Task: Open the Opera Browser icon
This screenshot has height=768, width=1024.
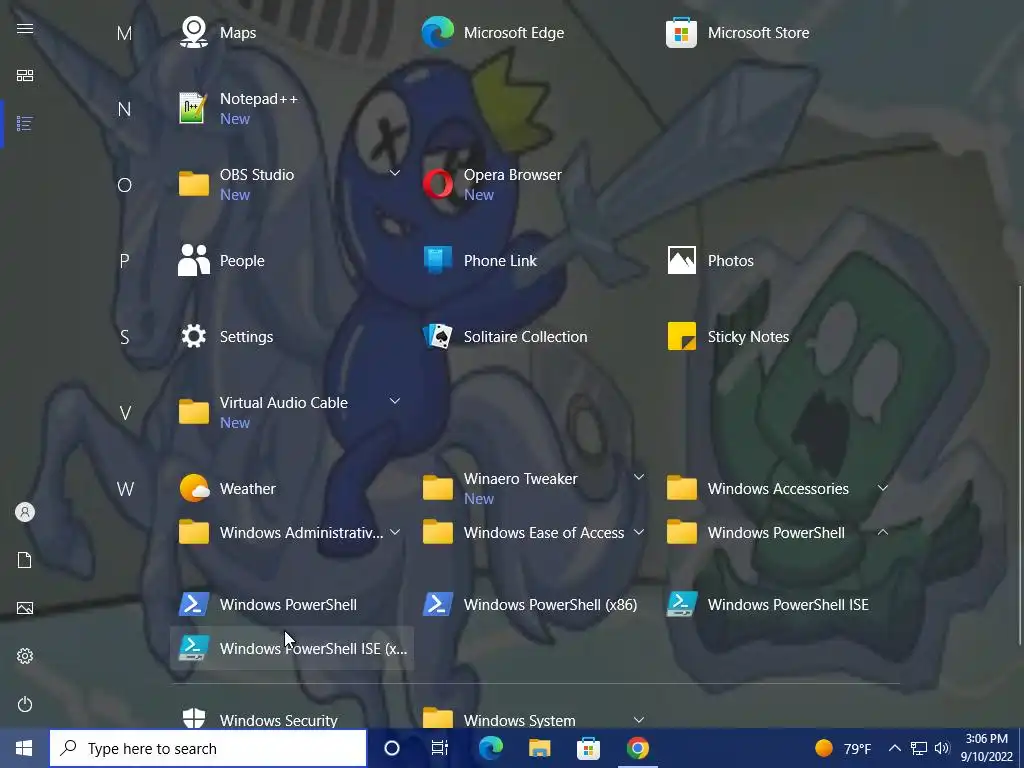Action: click(x=437, y=185)
